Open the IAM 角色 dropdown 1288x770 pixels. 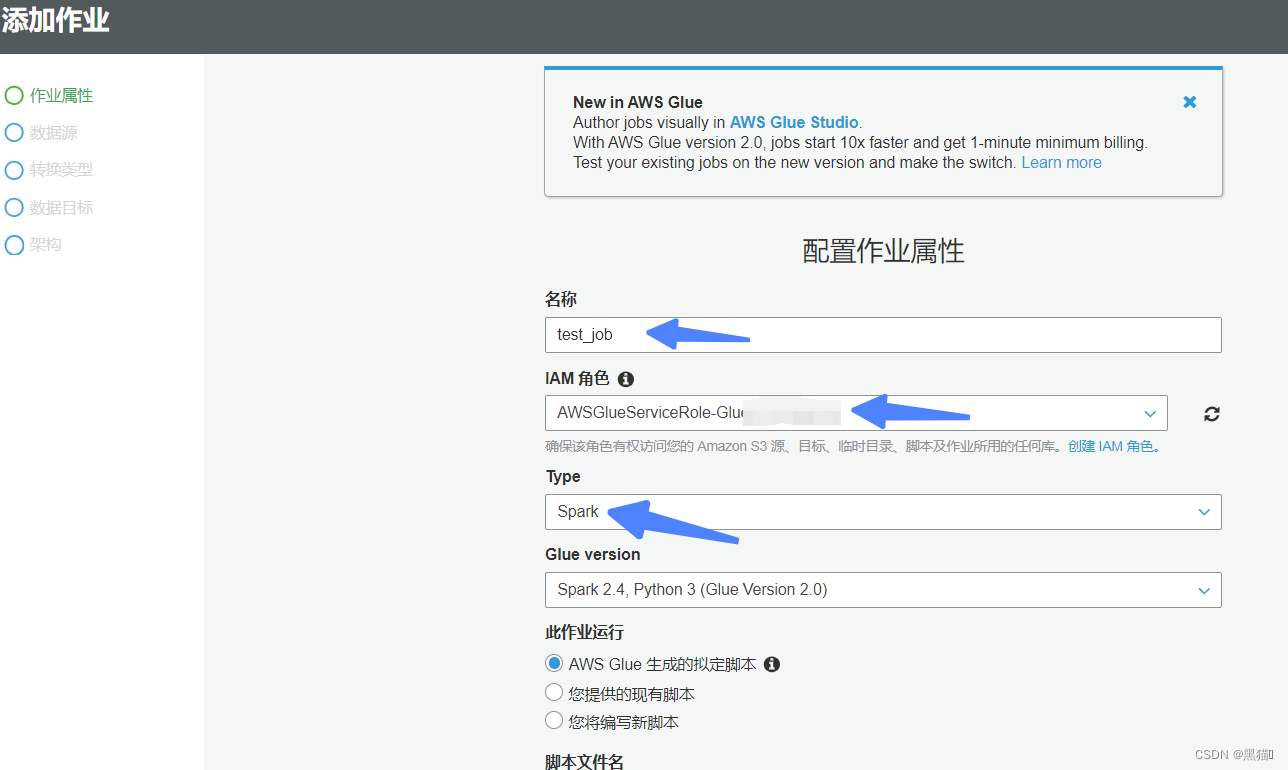click(x=856, y=413)
